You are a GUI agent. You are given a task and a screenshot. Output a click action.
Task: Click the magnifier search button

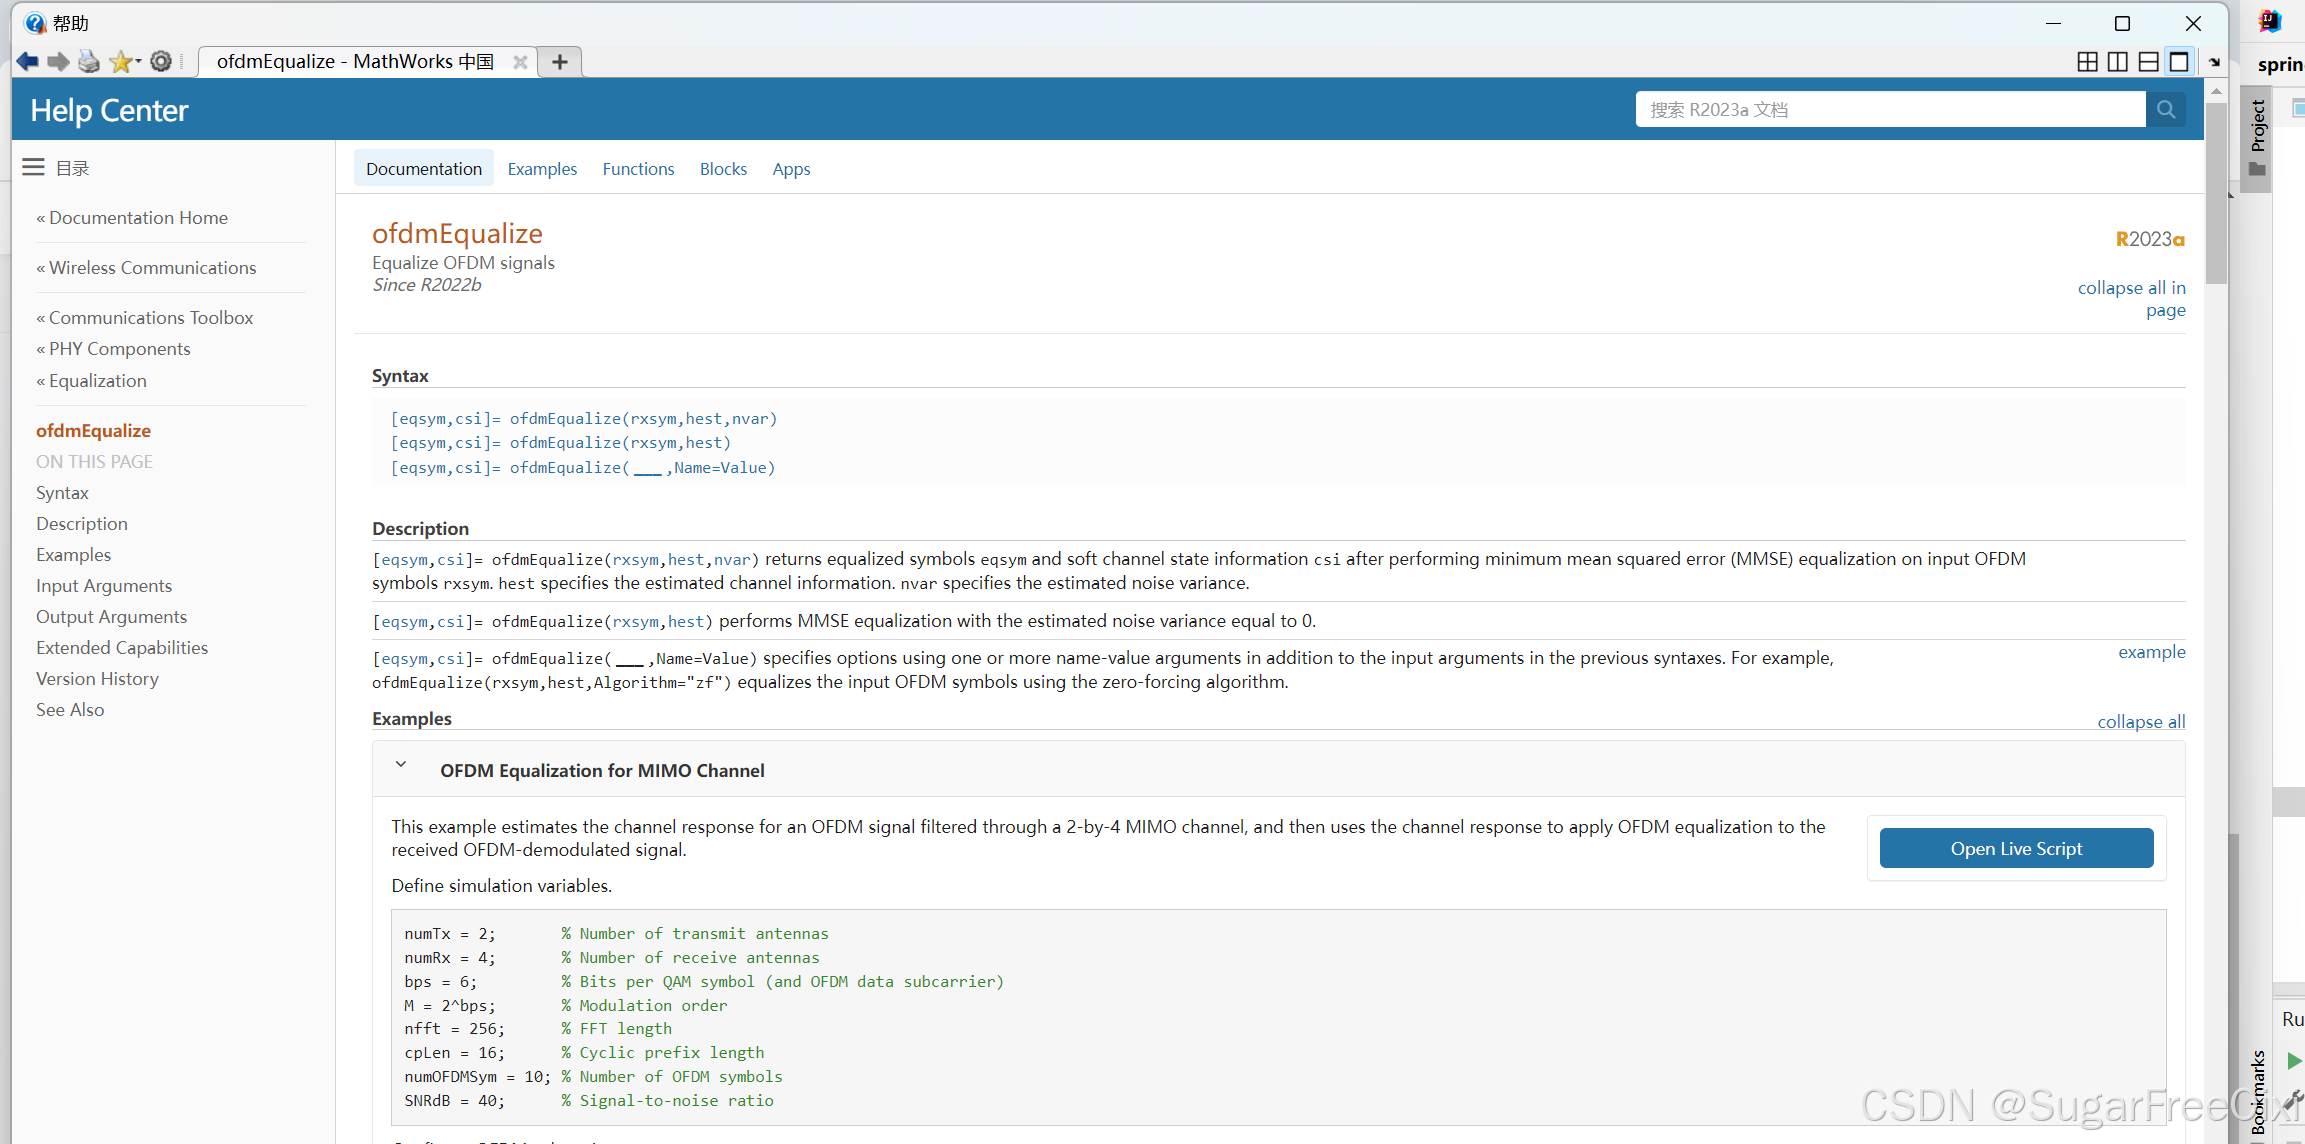coord(2166,110)
